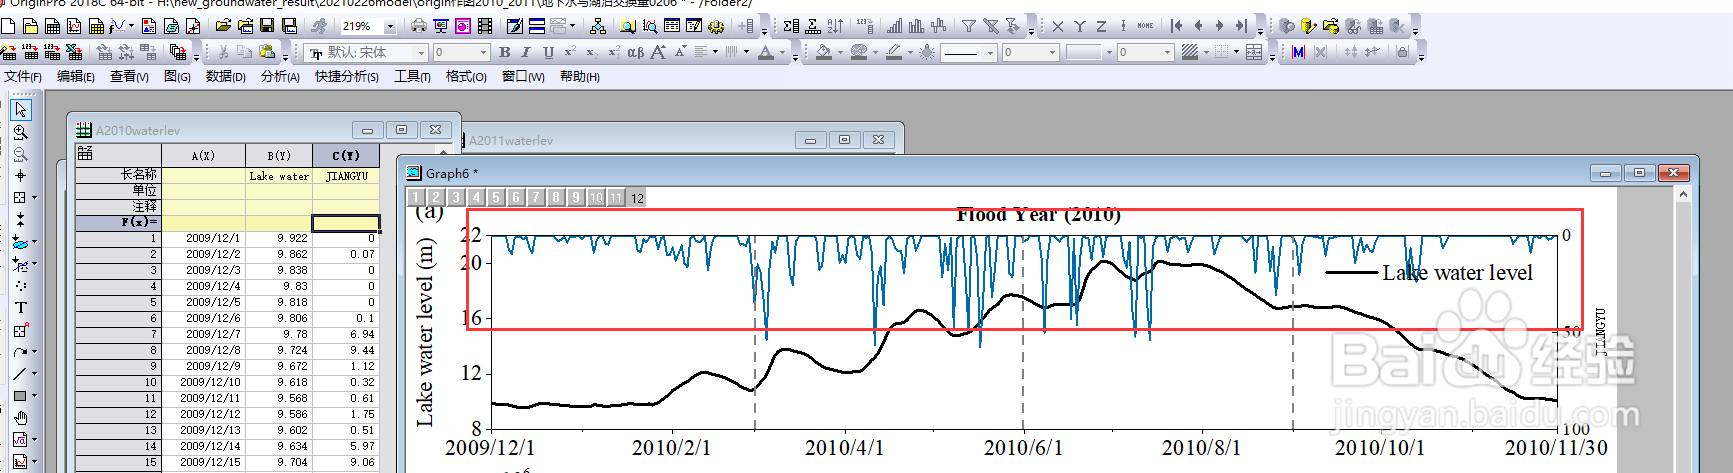Switch to graph layer 12

[x=637, y=198]
